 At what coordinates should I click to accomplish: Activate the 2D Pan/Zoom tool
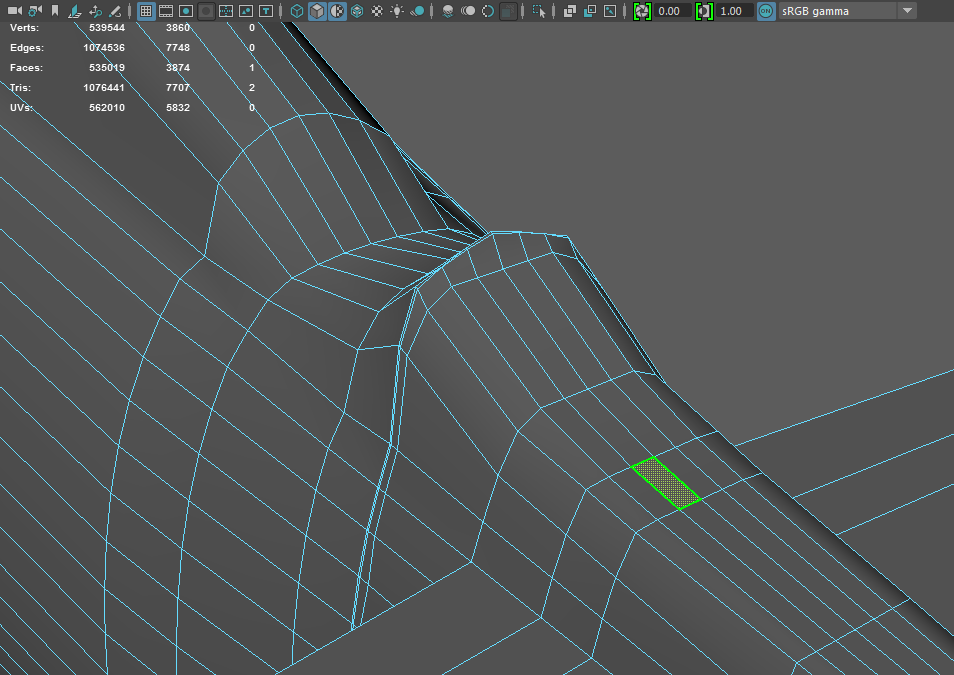pyautogui.click(x=94, y=10)
